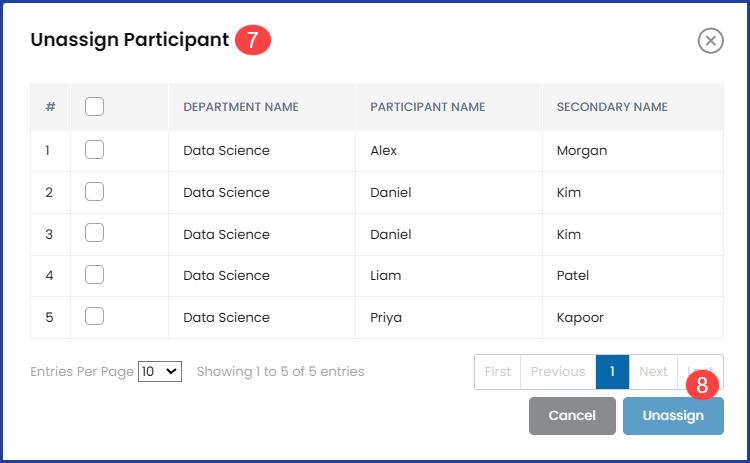Open the Entries Per Page dropdown

pos(160,371)
